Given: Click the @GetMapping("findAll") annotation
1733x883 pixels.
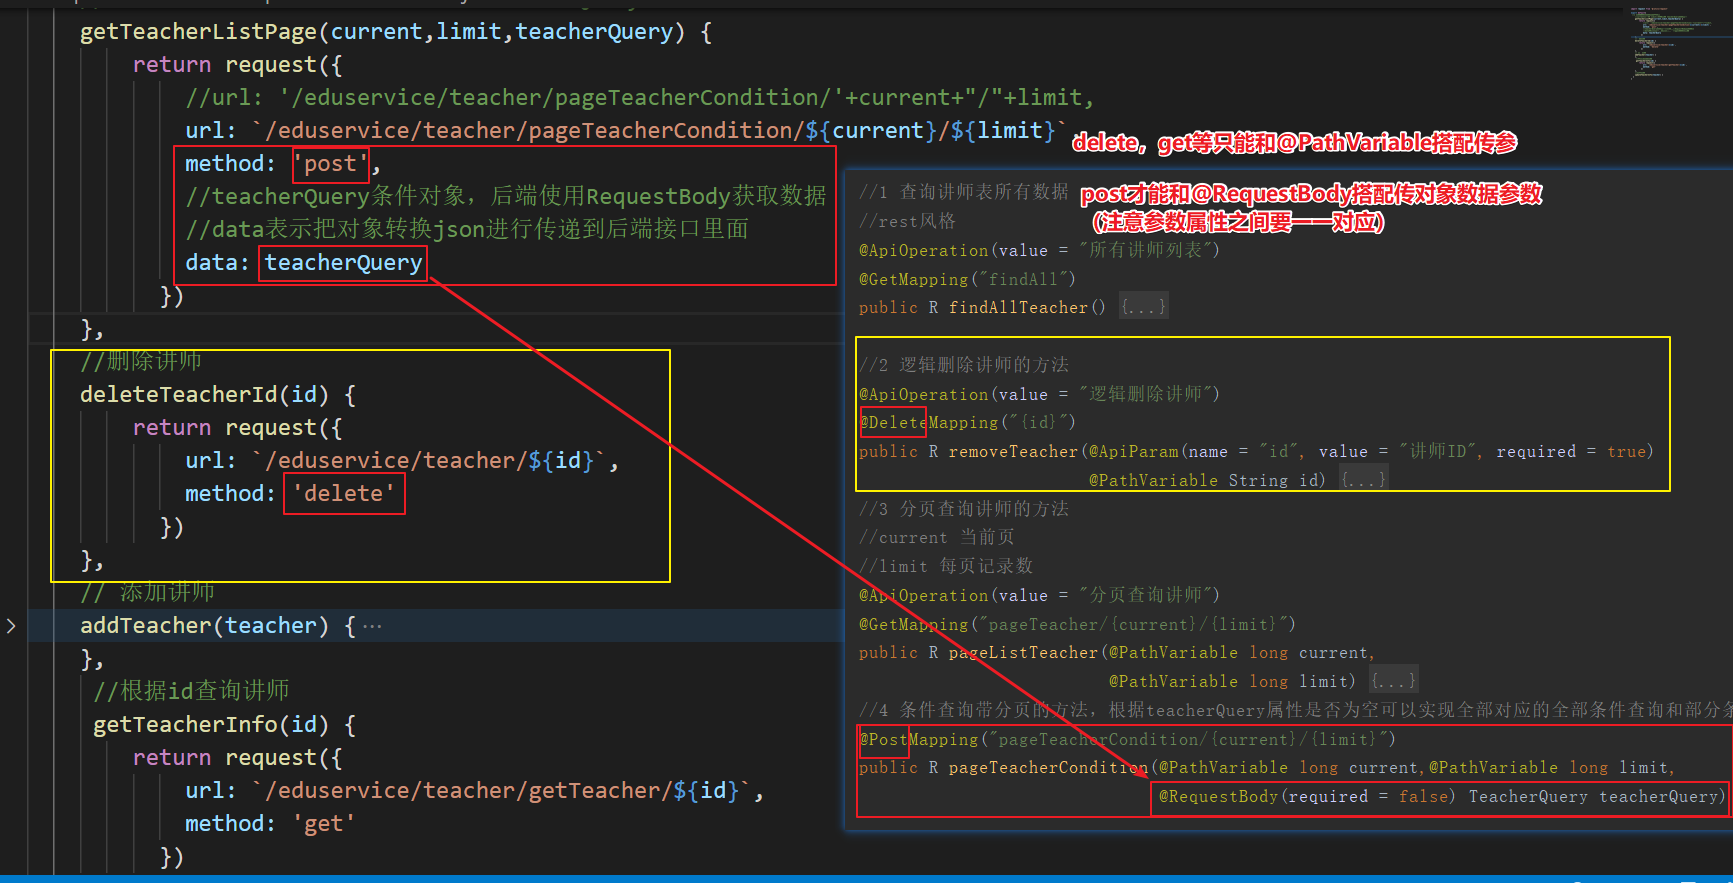Looking at the screenshot, I should click(967, 279).
